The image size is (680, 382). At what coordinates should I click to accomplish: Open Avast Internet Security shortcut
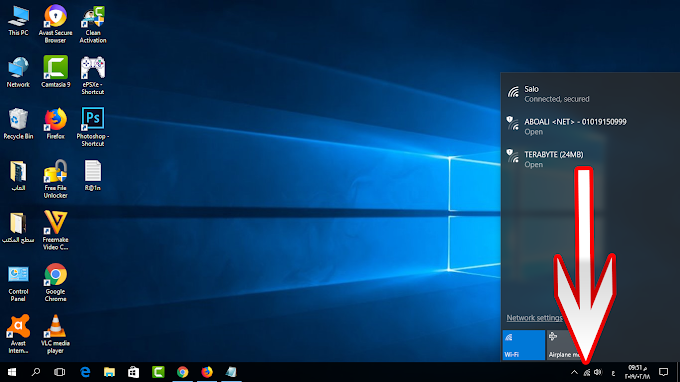pyautogui.click(x=18, y=334)
